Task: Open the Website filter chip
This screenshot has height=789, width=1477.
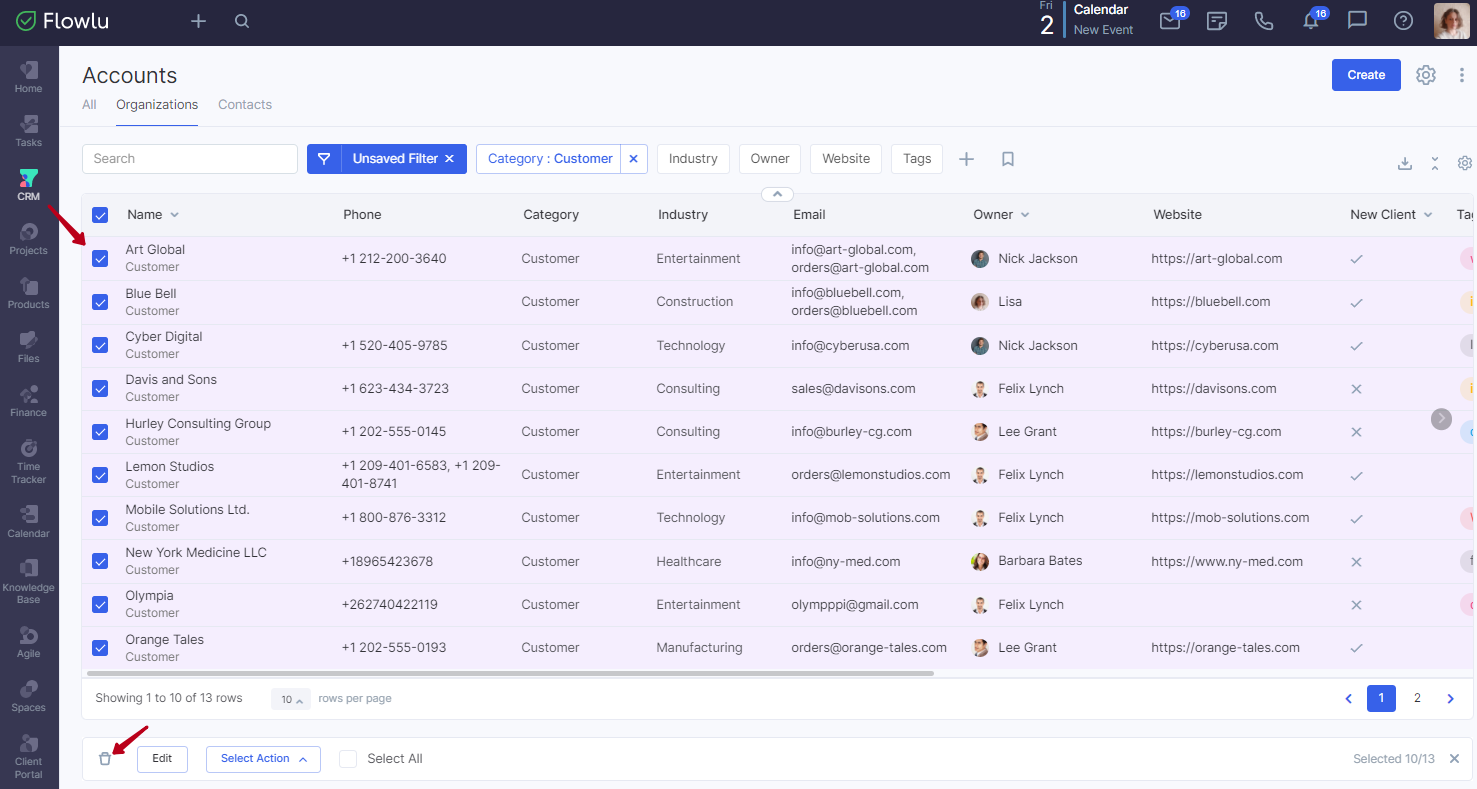Action: pos(846,159)
